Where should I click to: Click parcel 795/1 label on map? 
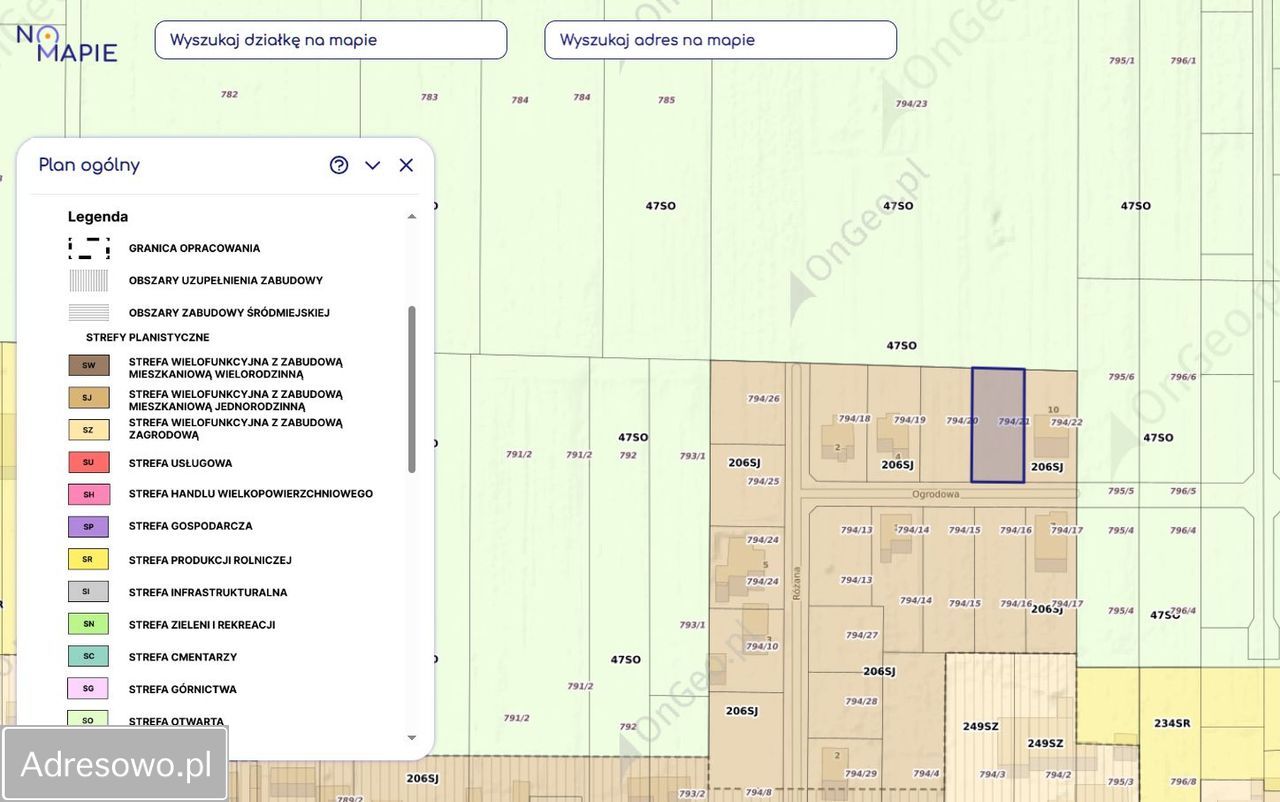(x=1122, y=61)
